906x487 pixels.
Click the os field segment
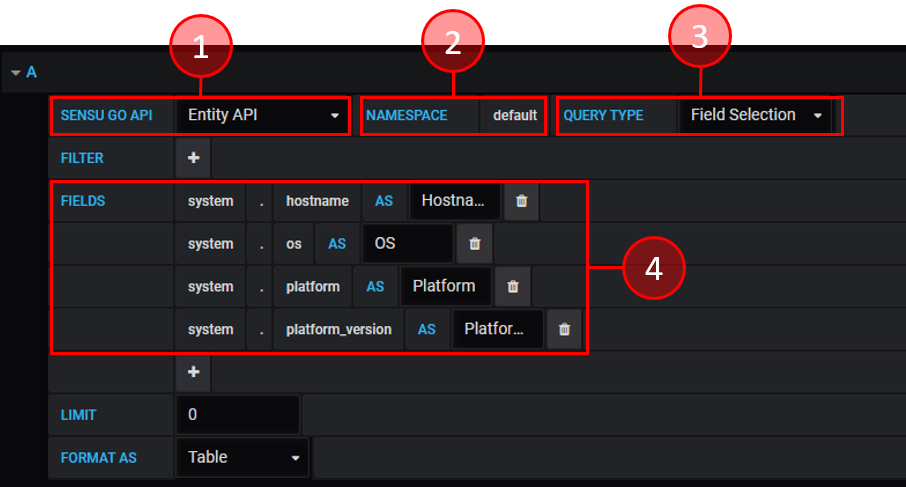[294, 244]
